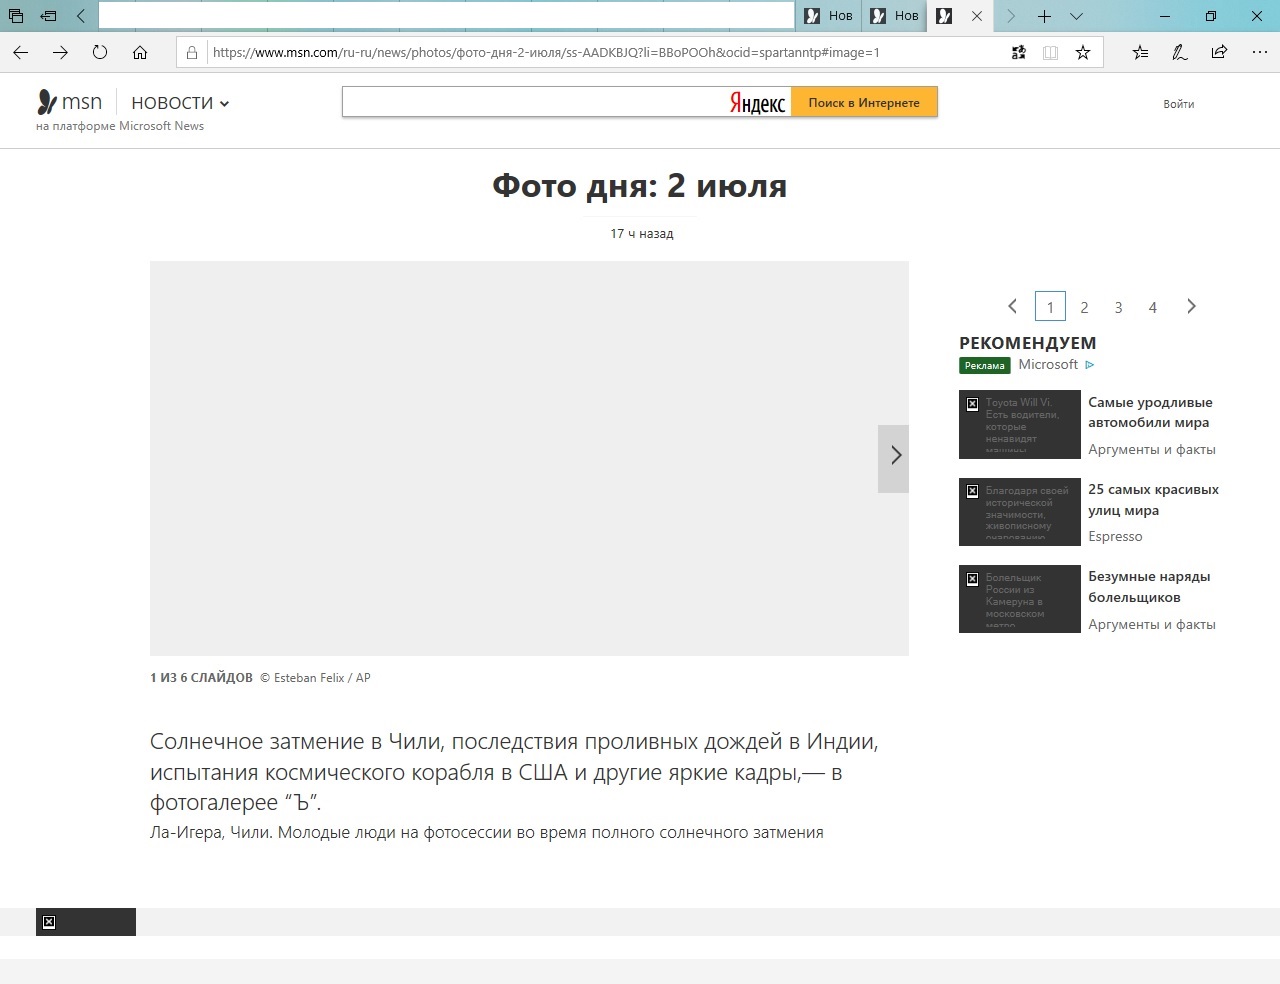Click the '17 ч назад' timestamp
The width and height of the screenshot is (1280, 984).
coord(642,234)
